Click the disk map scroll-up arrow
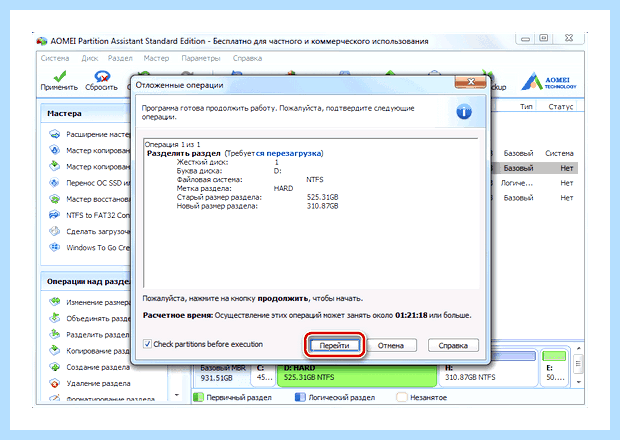The width and height of the screenshot is (620, 440). pos(578,348)
